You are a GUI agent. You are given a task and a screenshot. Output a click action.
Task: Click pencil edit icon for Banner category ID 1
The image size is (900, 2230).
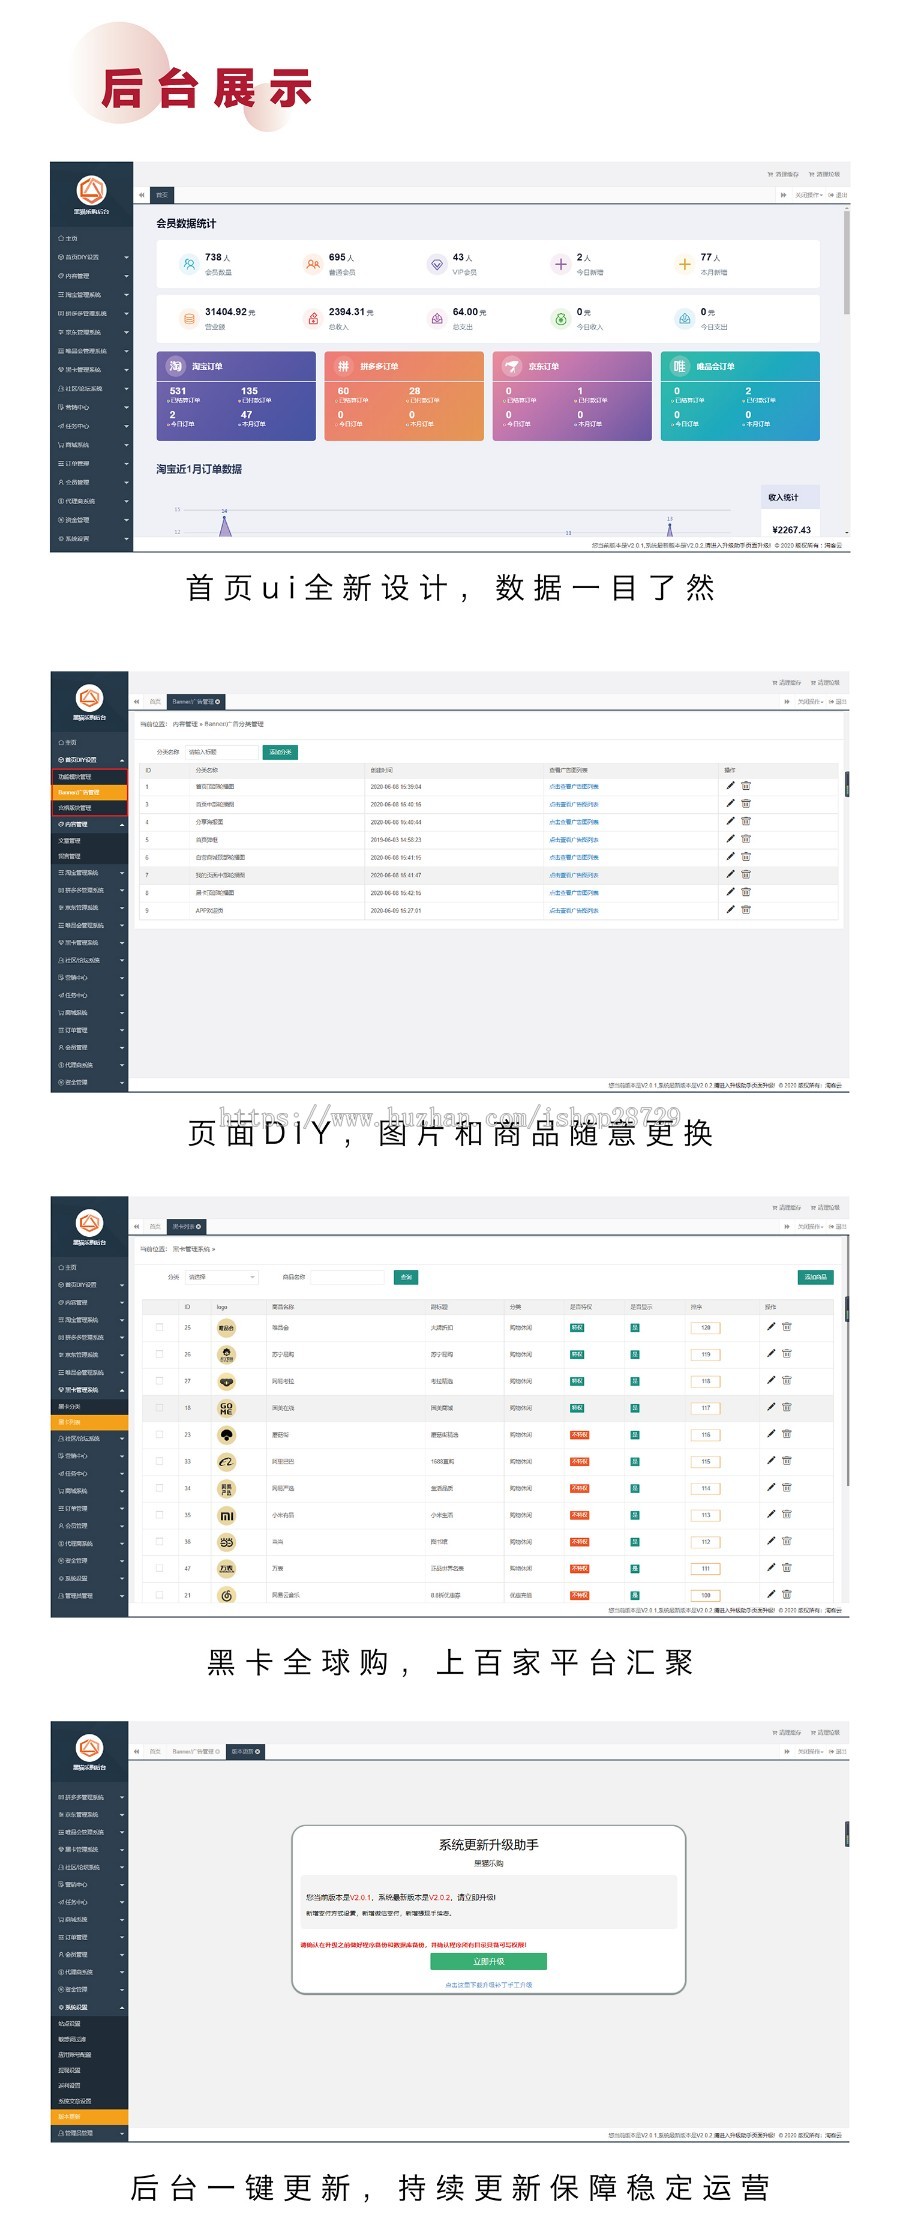730,786
